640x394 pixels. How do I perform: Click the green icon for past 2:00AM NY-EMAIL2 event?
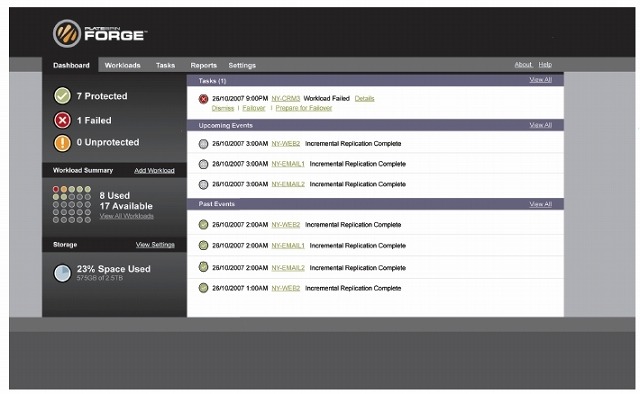(x=203, y=267)
